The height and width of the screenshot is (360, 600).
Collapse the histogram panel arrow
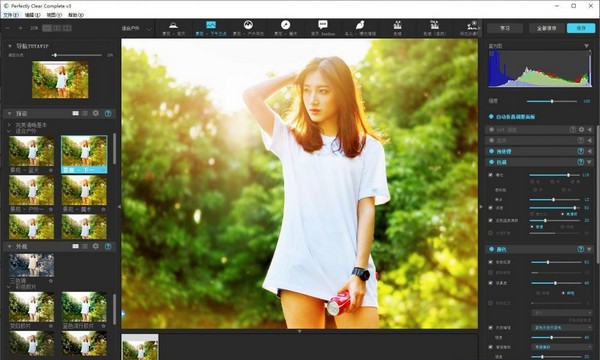(x=586, y=46)
